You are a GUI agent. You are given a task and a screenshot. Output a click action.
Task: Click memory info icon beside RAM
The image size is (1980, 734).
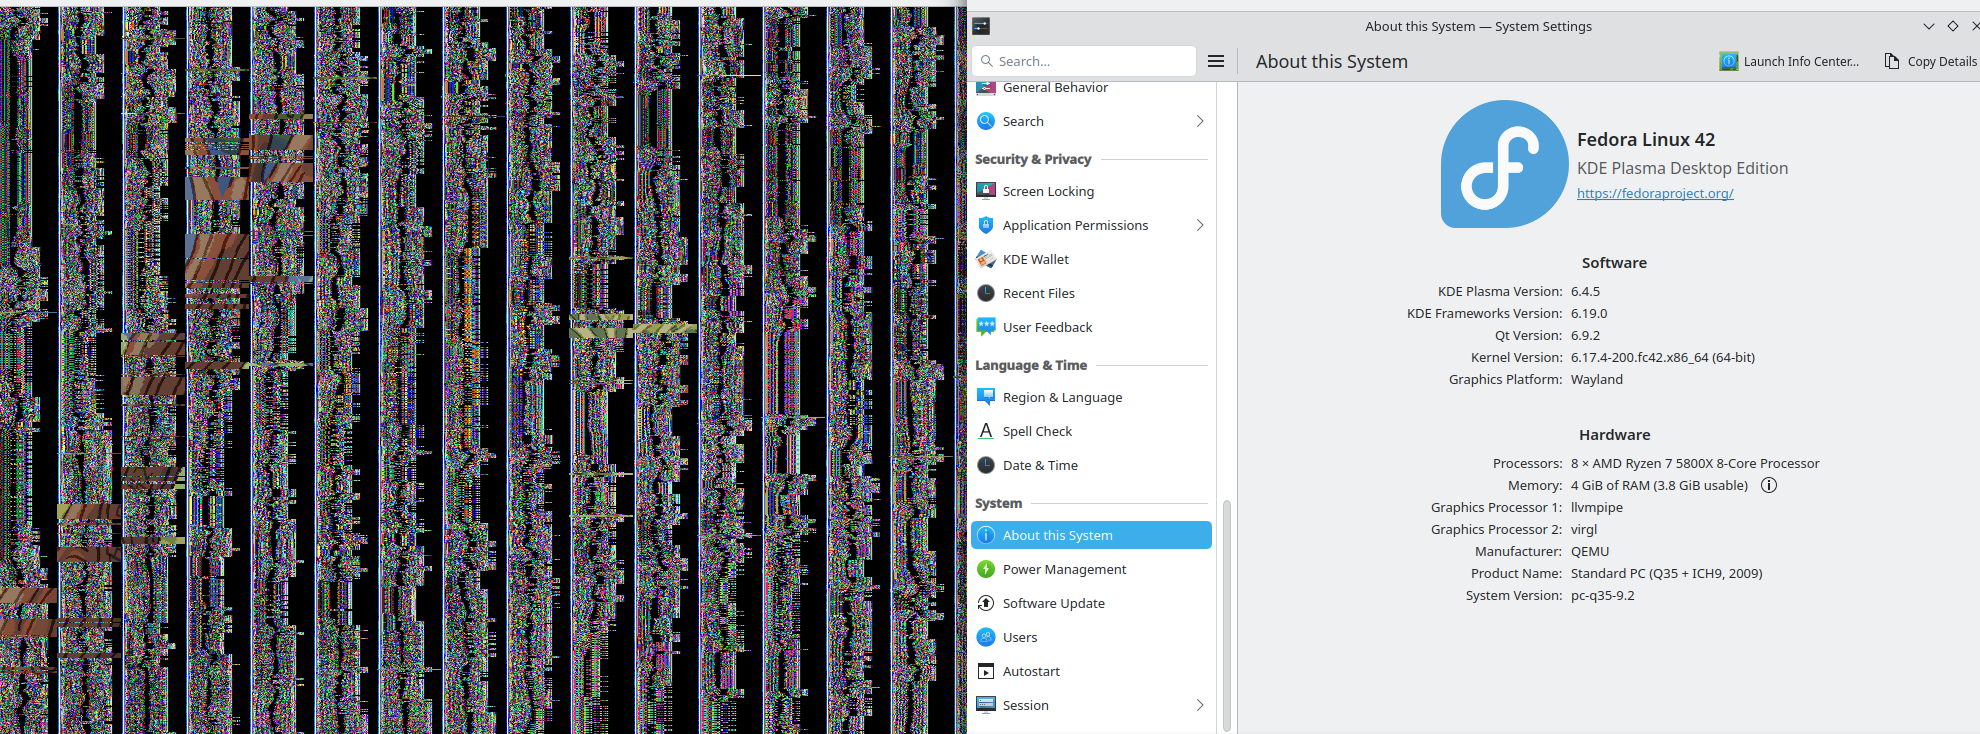pyautogui.click(x=1769, y=486)
